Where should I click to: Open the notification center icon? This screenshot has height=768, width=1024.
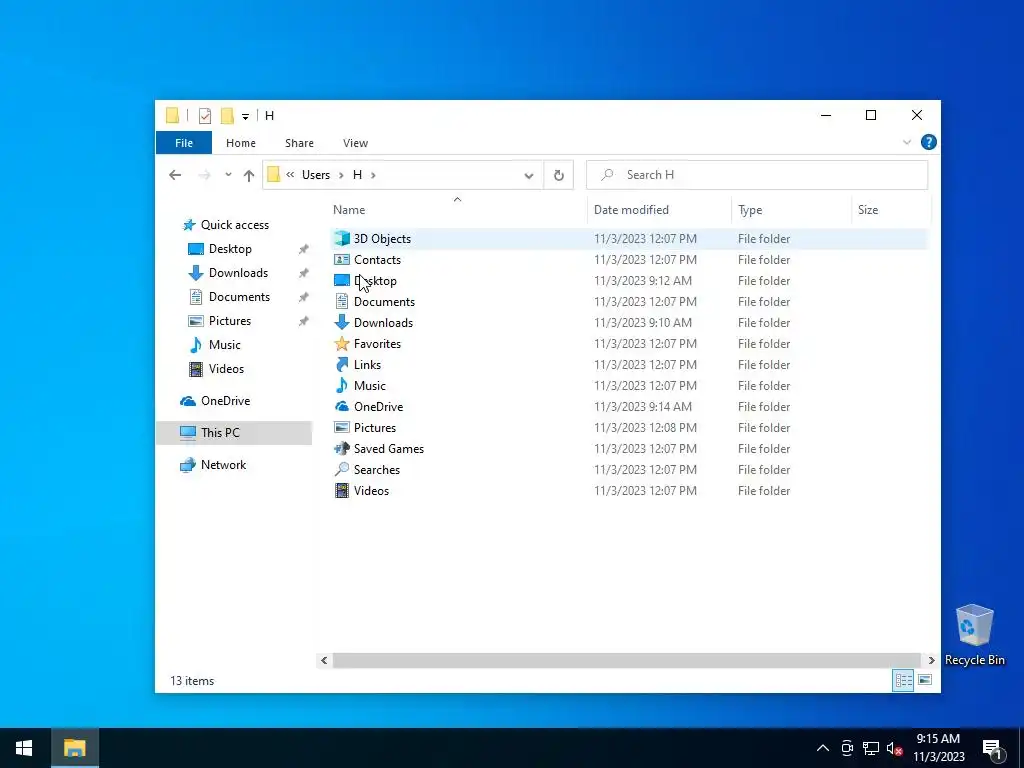click(991, 748)
